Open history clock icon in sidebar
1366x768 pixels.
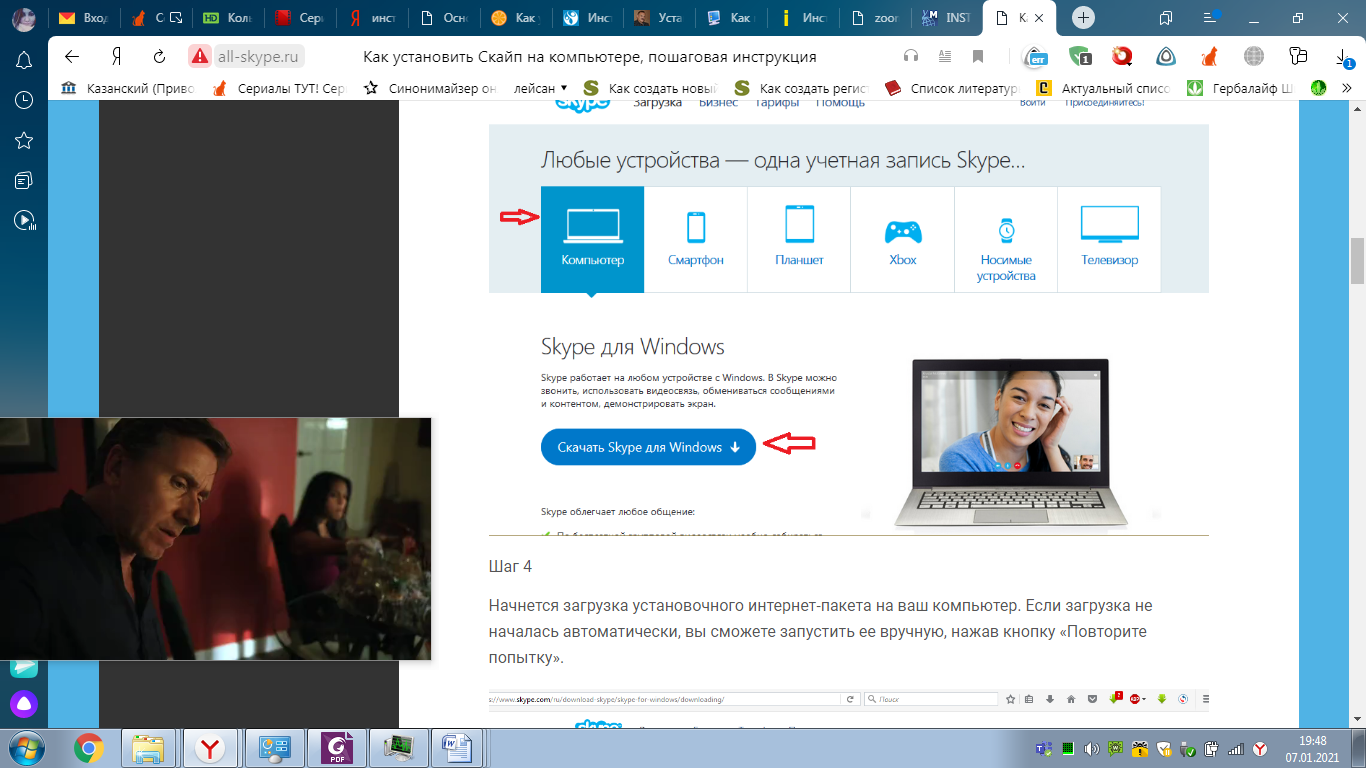click(24, 100)
